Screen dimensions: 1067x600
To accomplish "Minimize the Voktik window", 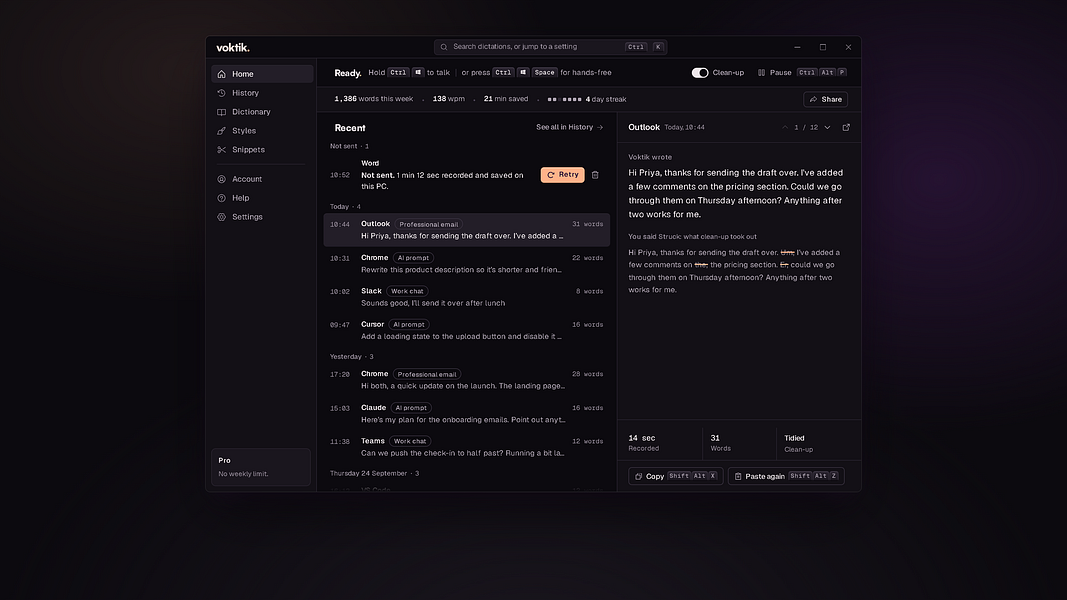I will tap(798, 47).
